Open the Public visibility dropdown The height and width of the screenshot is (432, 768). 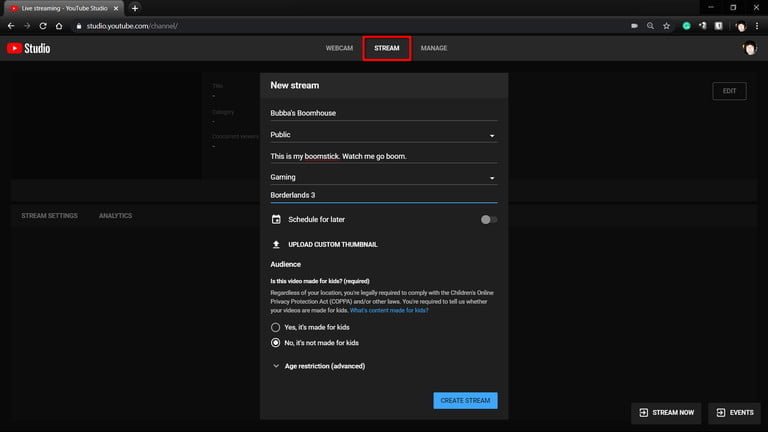click(384, 135)
